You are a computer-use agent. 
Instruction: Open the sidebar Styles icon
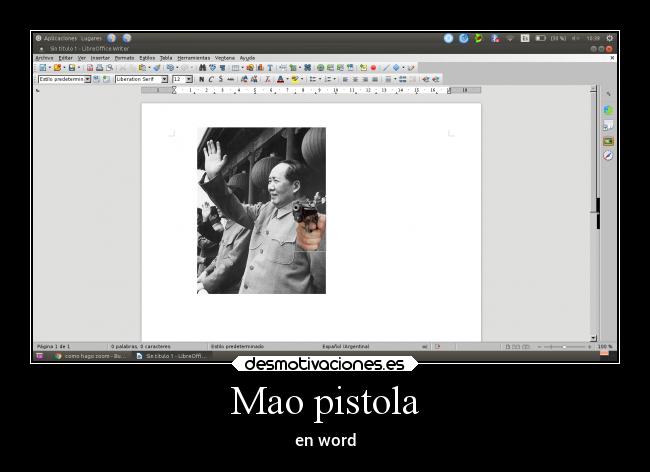pos(608,125)
